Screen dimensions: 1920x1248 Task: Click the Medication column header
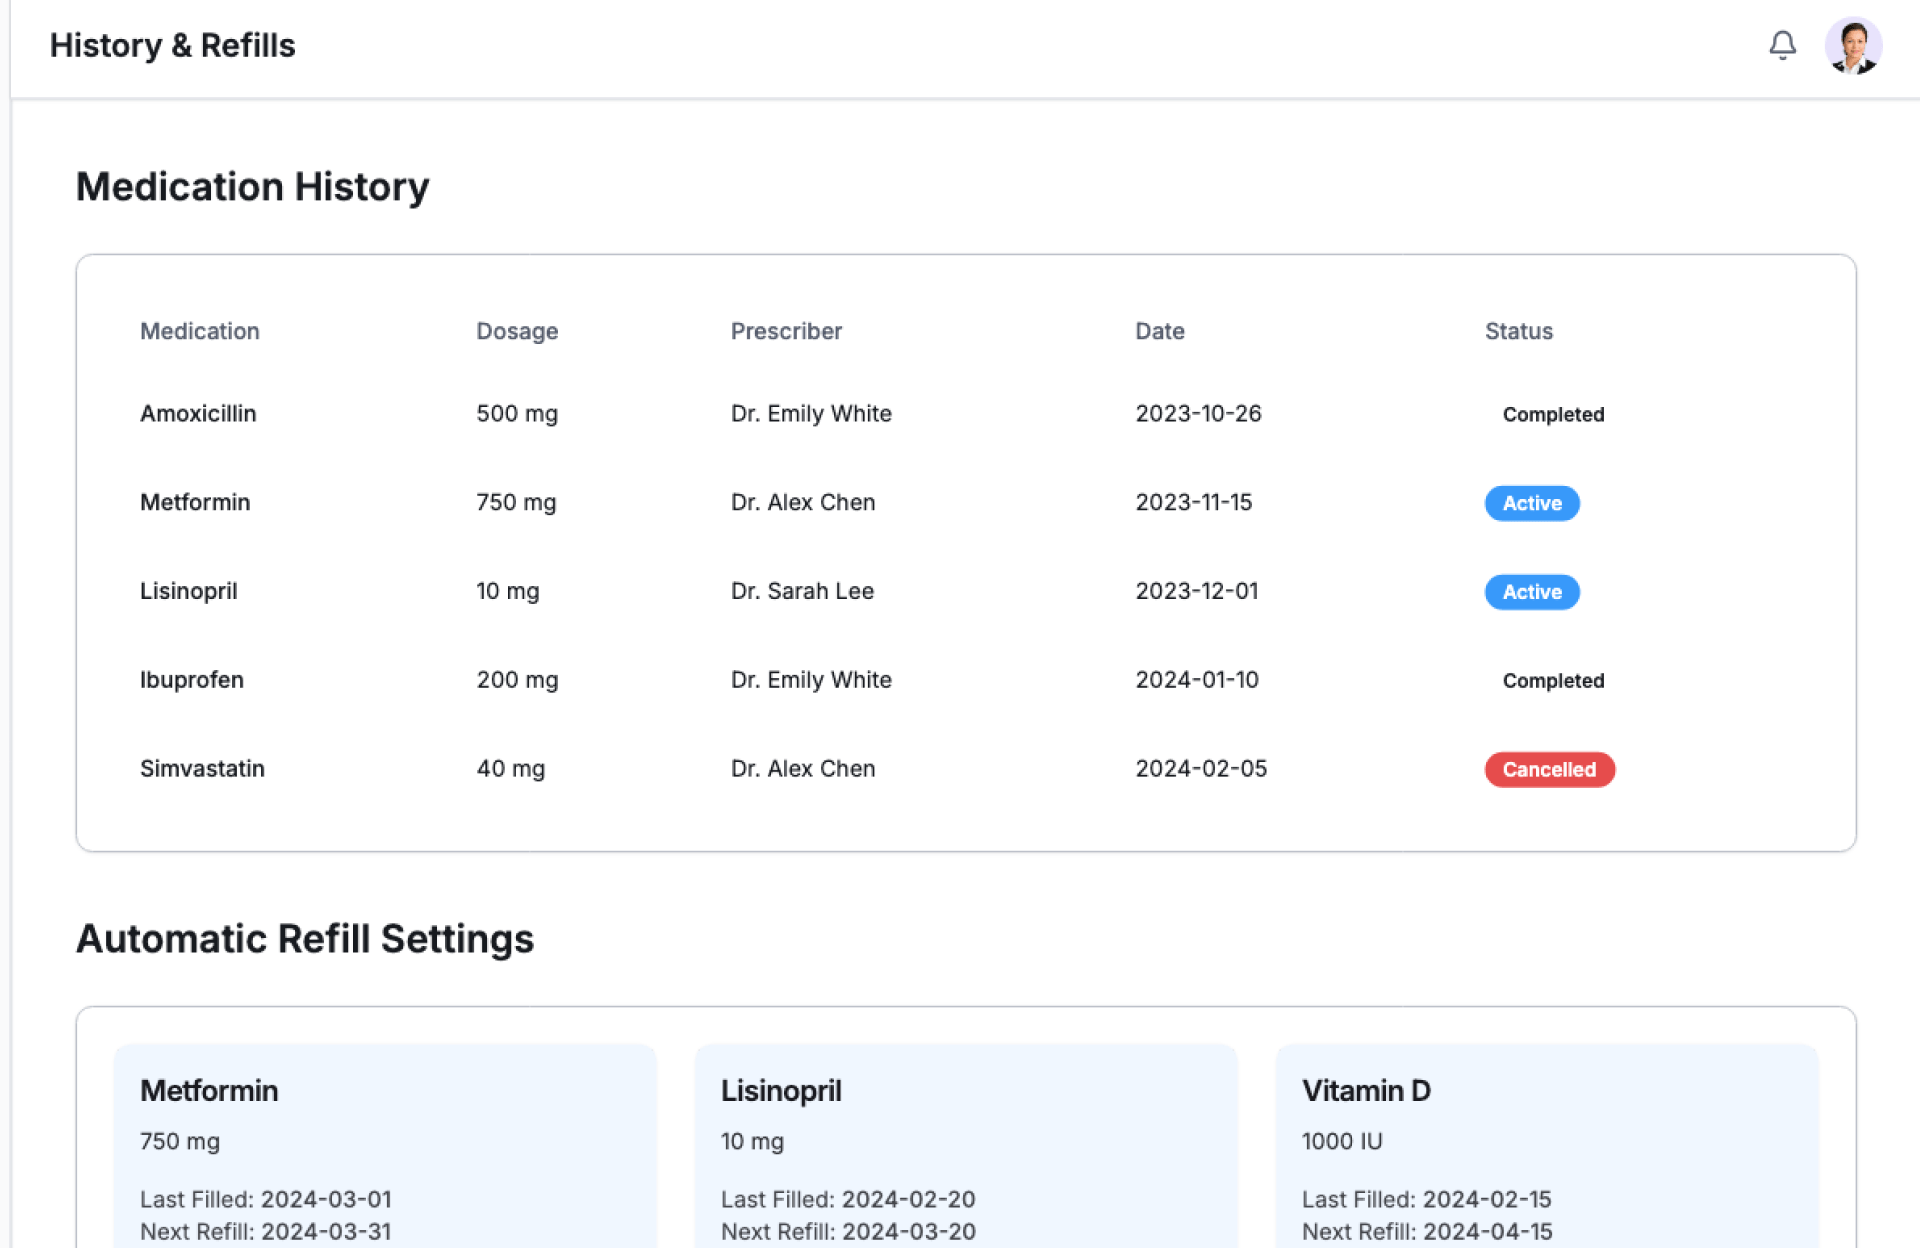(199, 331)
